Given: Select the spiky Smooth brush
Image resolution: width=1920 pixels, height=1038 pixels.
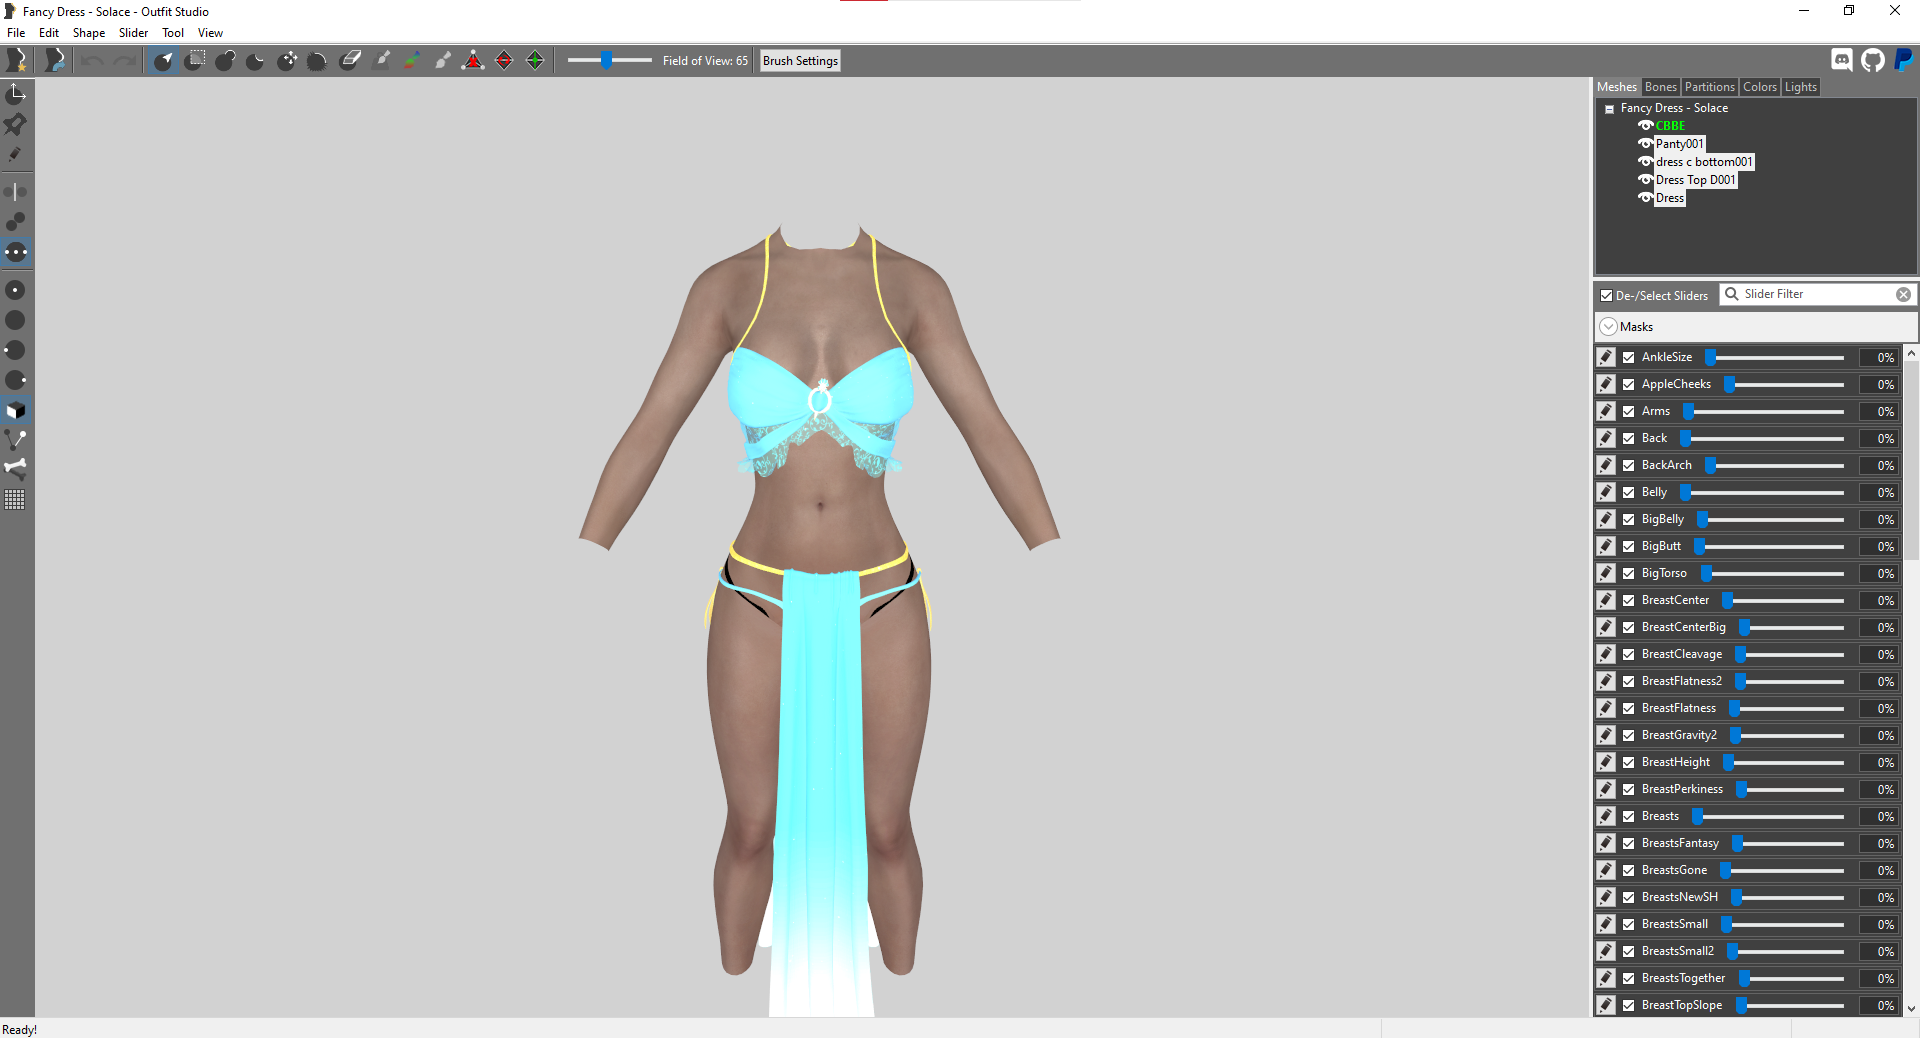Looking at the screenshot, I should click(x=317, y=61).
